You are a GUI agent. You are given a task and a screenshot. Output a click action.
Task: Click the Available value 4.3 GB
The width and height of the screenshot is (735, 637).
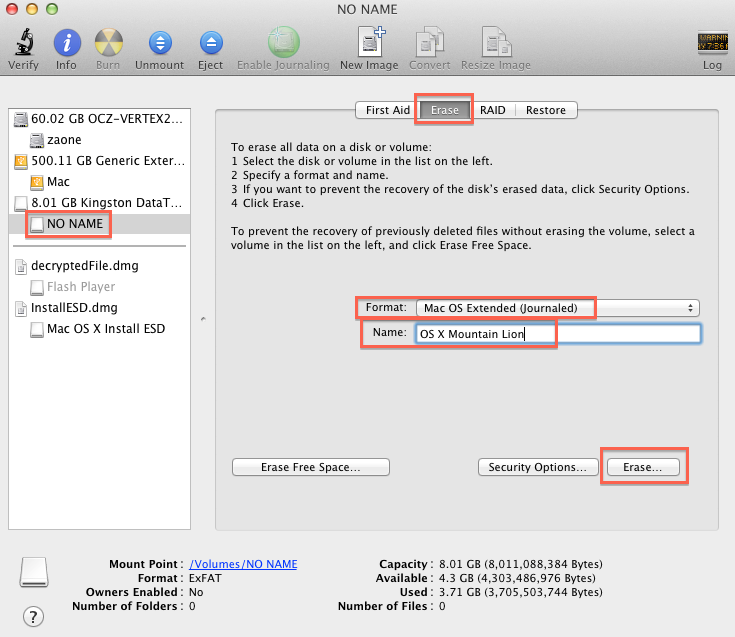tap(517, 578)
